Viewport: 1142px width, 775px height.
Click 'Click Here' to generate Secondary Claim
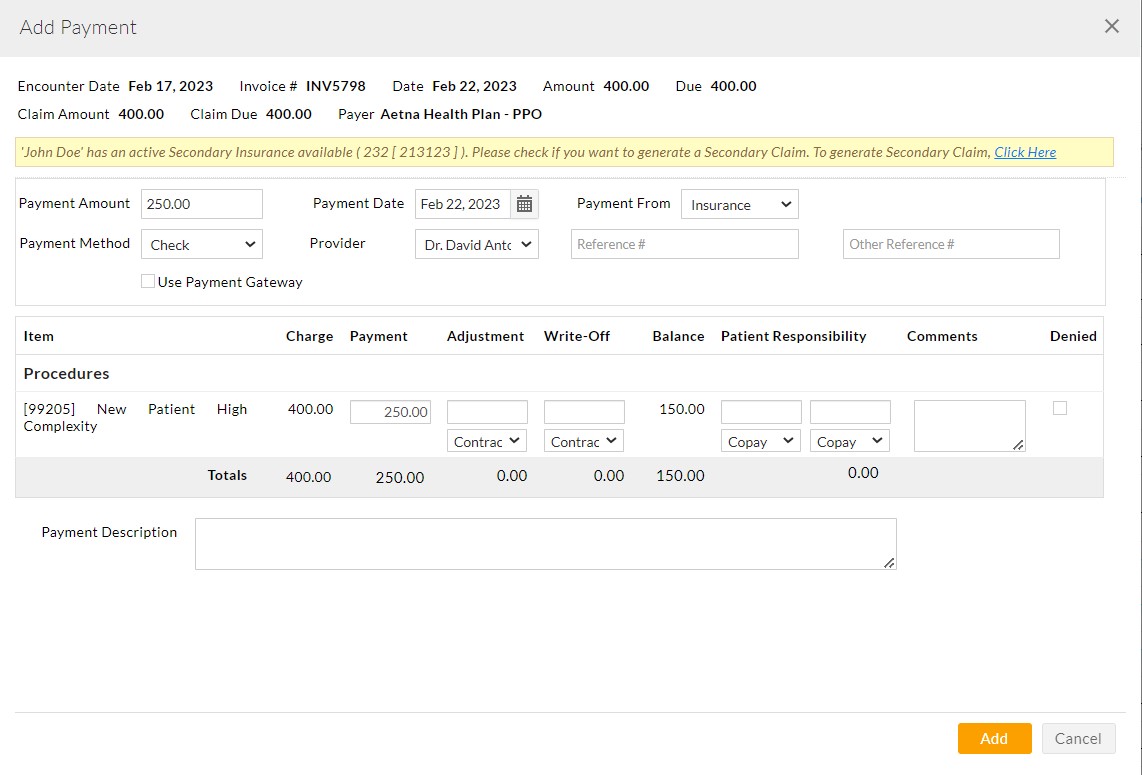click(x=1026, y=152)
